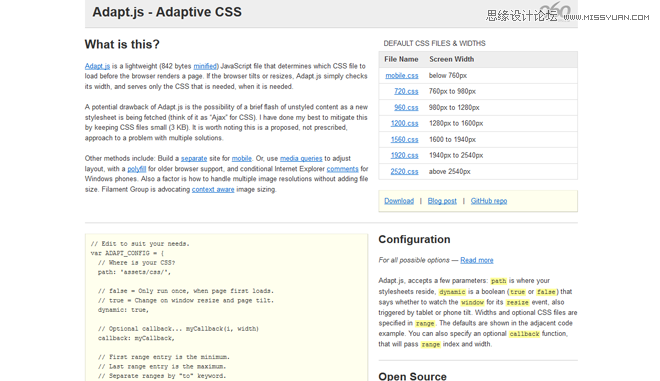Follow the minified link
This screenshot has width=660, height=381.
point(205,66)
